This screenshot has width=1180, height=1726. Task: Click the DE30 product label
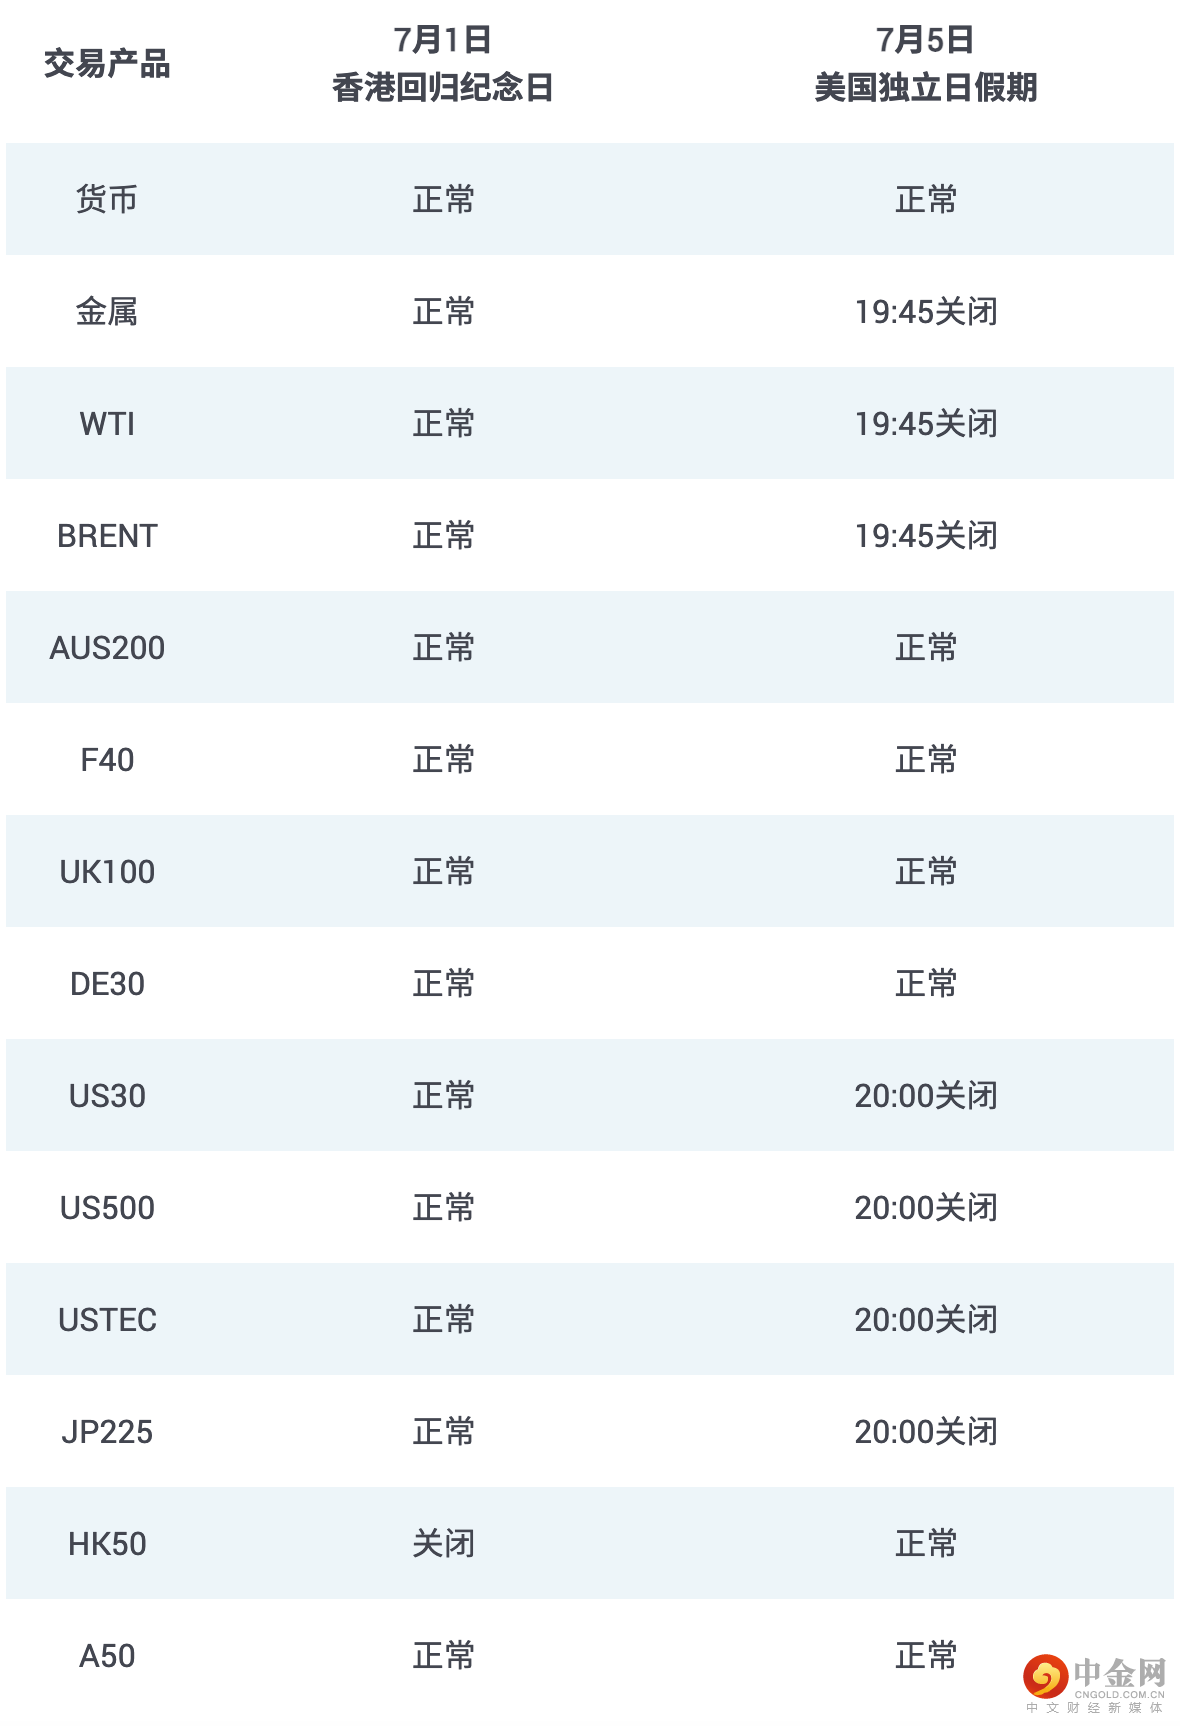[x=107, y=984]
